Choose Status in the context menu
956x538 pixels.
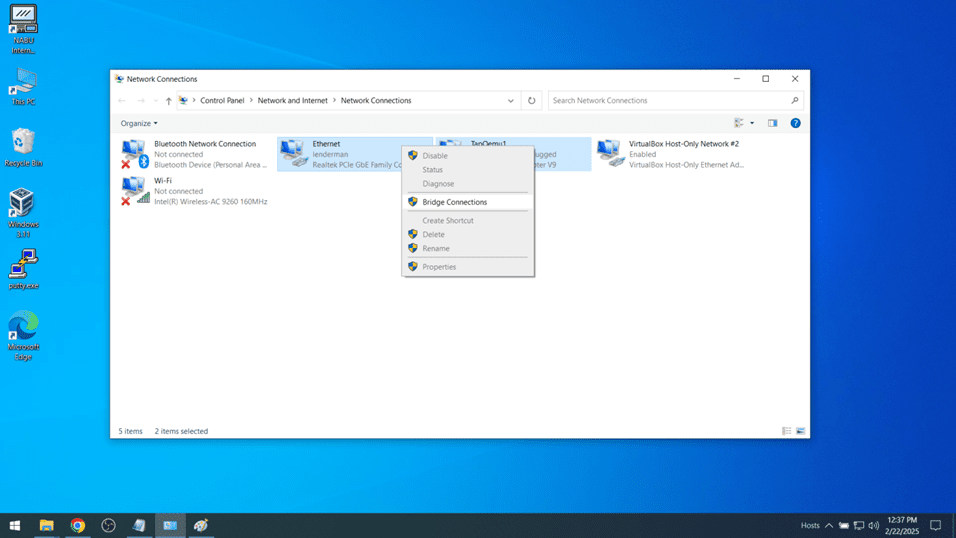pos(468,170)
